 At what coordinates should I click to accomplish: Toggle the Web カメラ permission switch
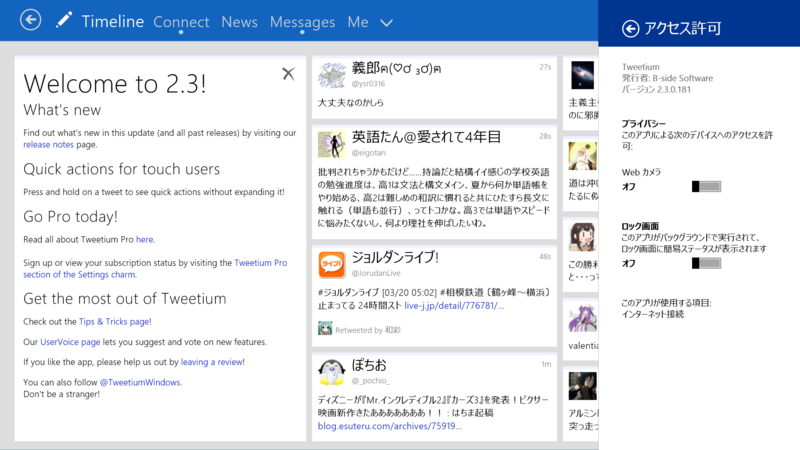tap(706, 187)
